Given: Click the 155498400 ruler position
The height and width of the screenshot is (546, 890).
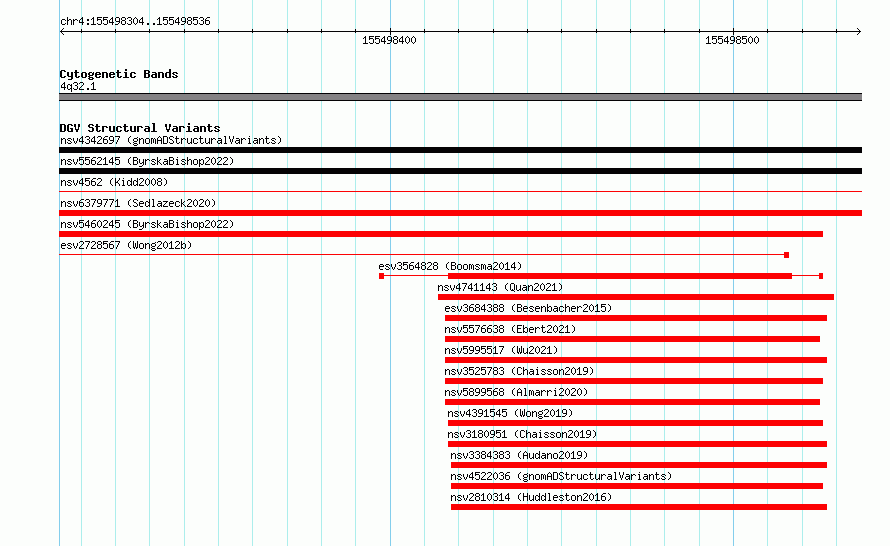Looking at the screenshot, I should (389, 40).
